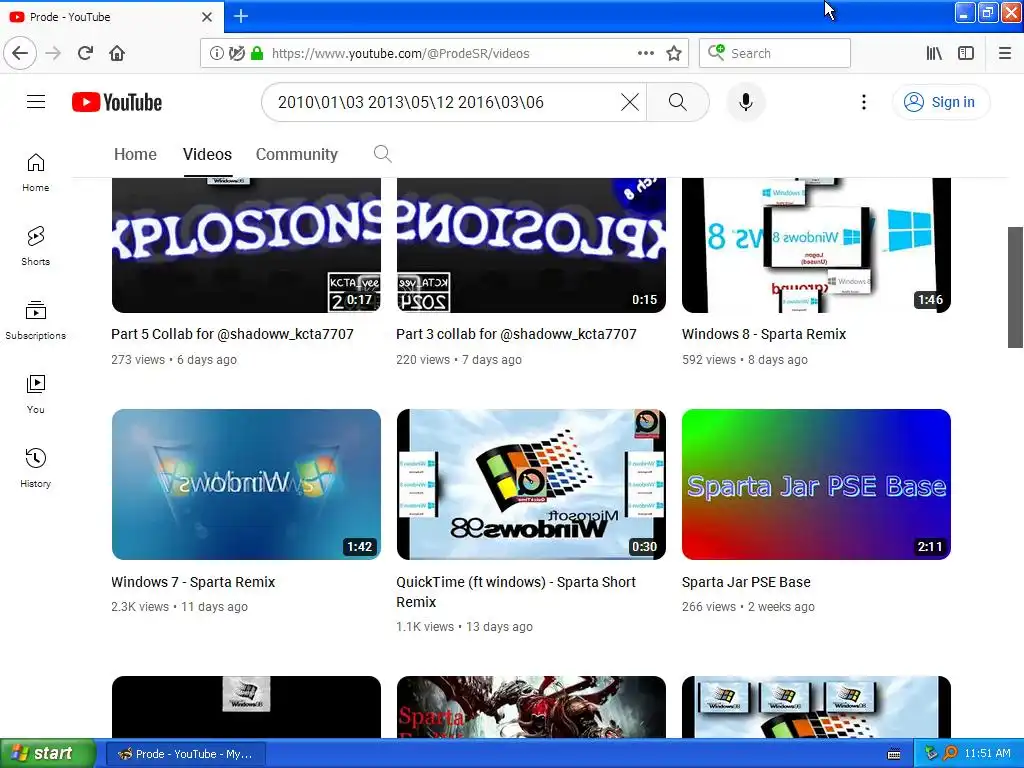This screenshot has width=1024, height=768.
Task: Click title QuickTime (ft windows) - Sparta Short Remix
Action: pyautogui.click(x=516, y=592)
